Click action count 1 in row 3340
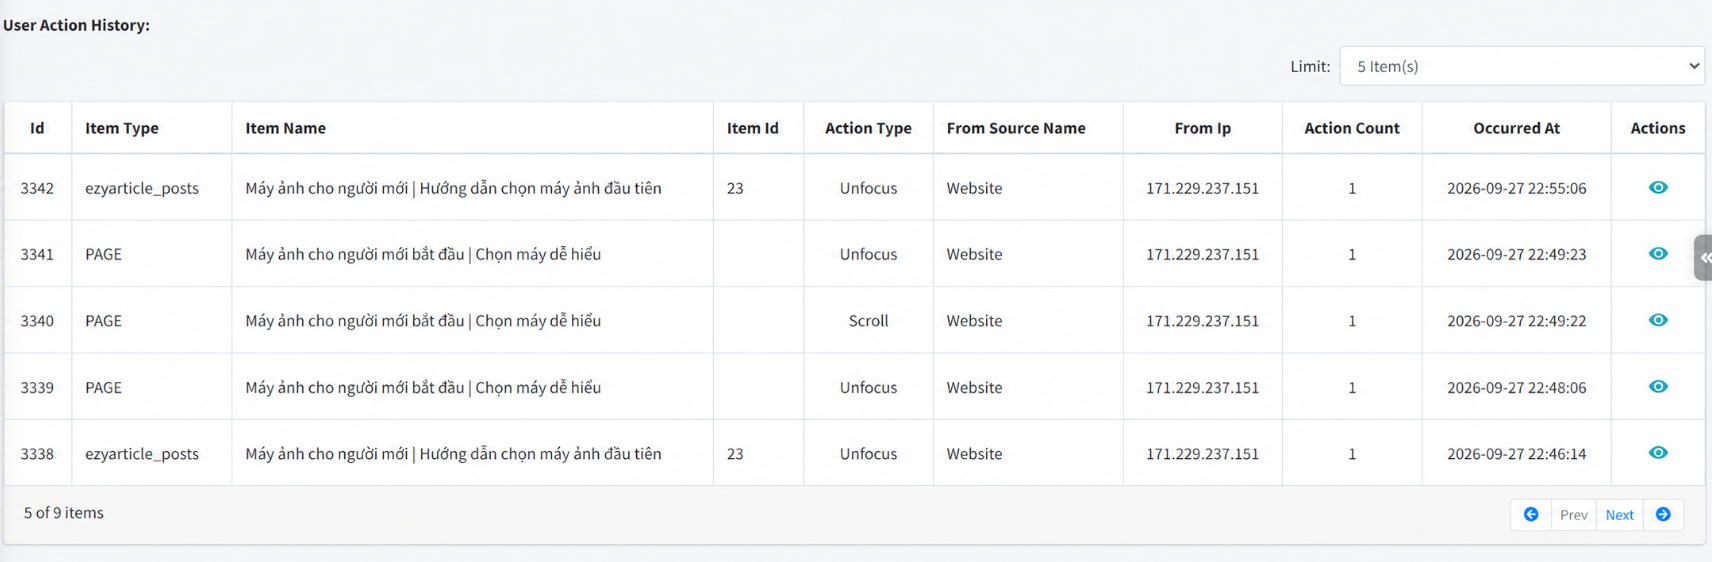This screenshot has width=1712, height=562. click(x=1352, y=321)
